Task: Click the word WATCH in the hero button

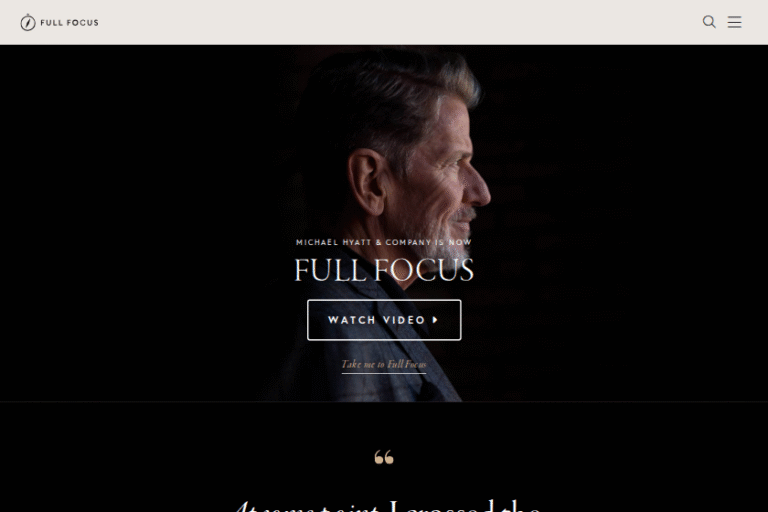Action: pos(352,320)
